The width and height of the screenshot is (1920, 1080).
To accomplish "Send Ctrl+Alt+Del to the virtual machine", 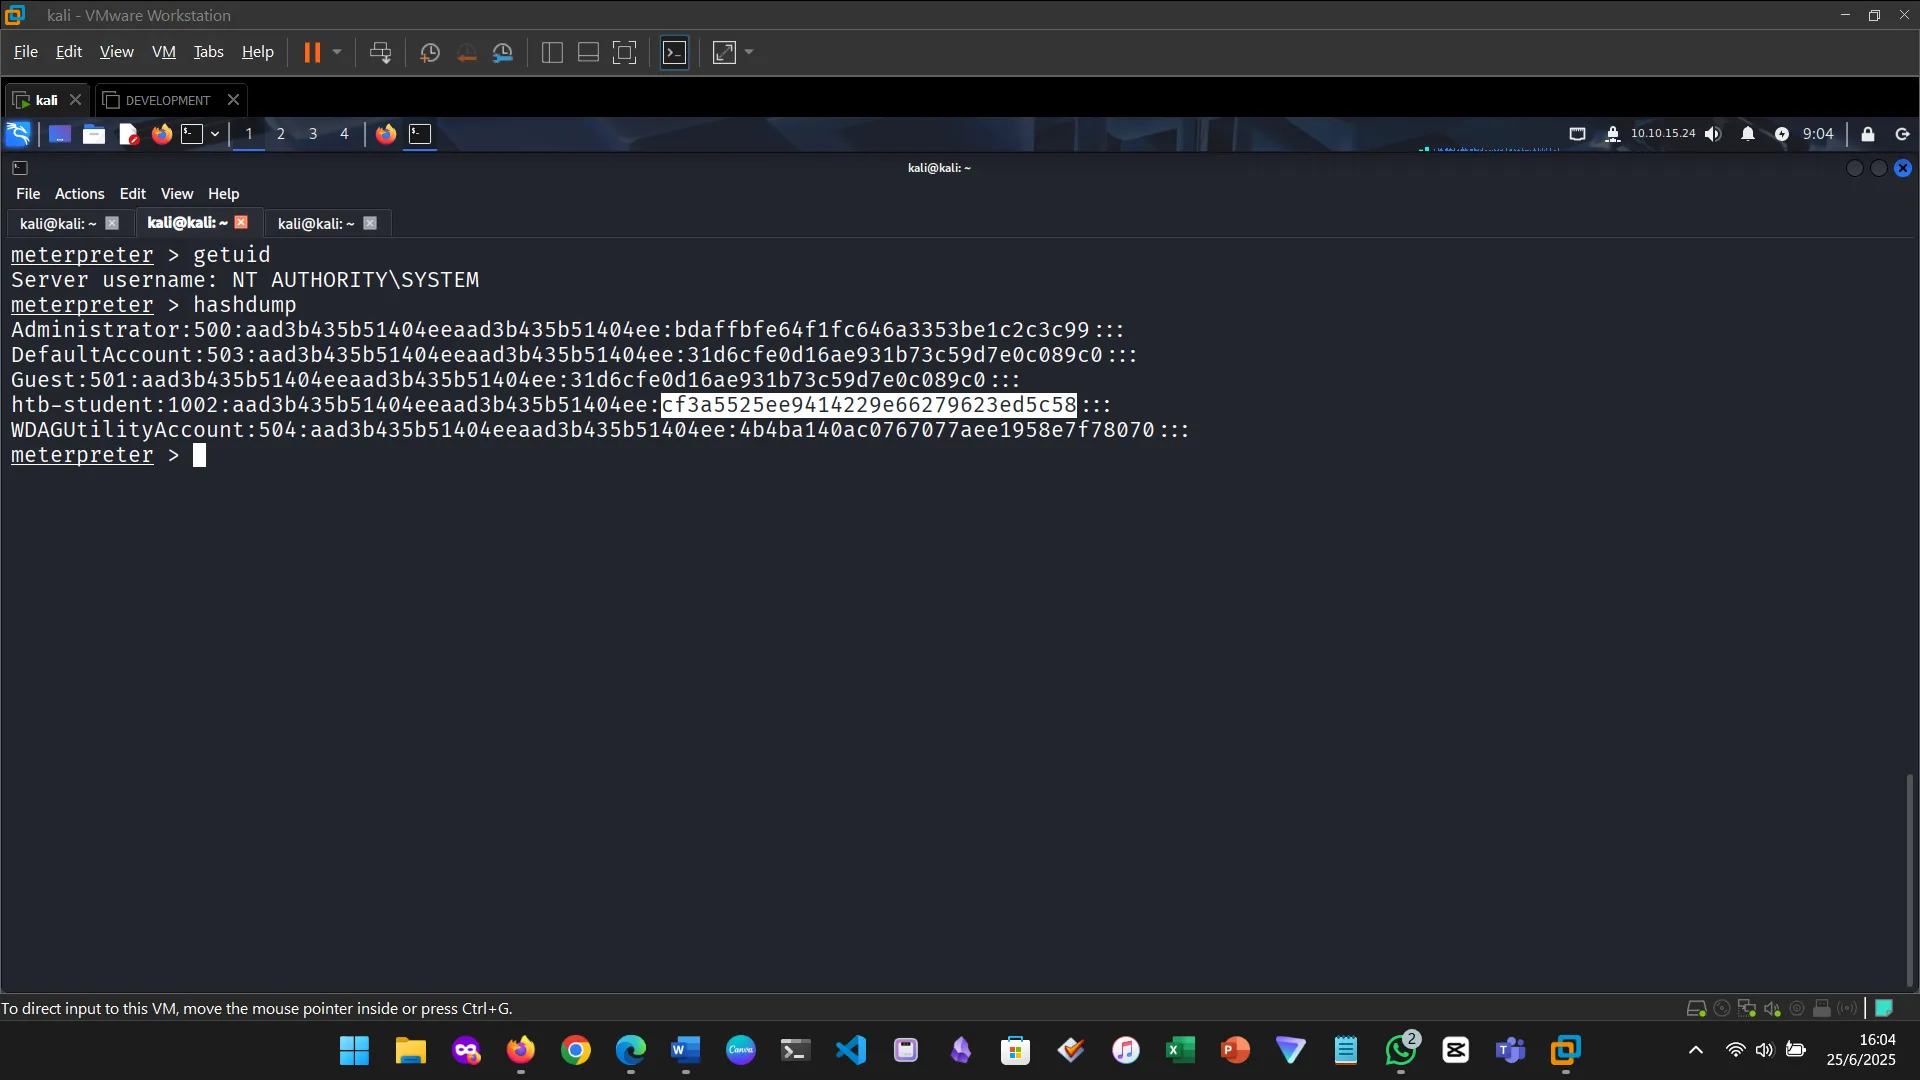I will pyautogui.click(x=381, y=52).
